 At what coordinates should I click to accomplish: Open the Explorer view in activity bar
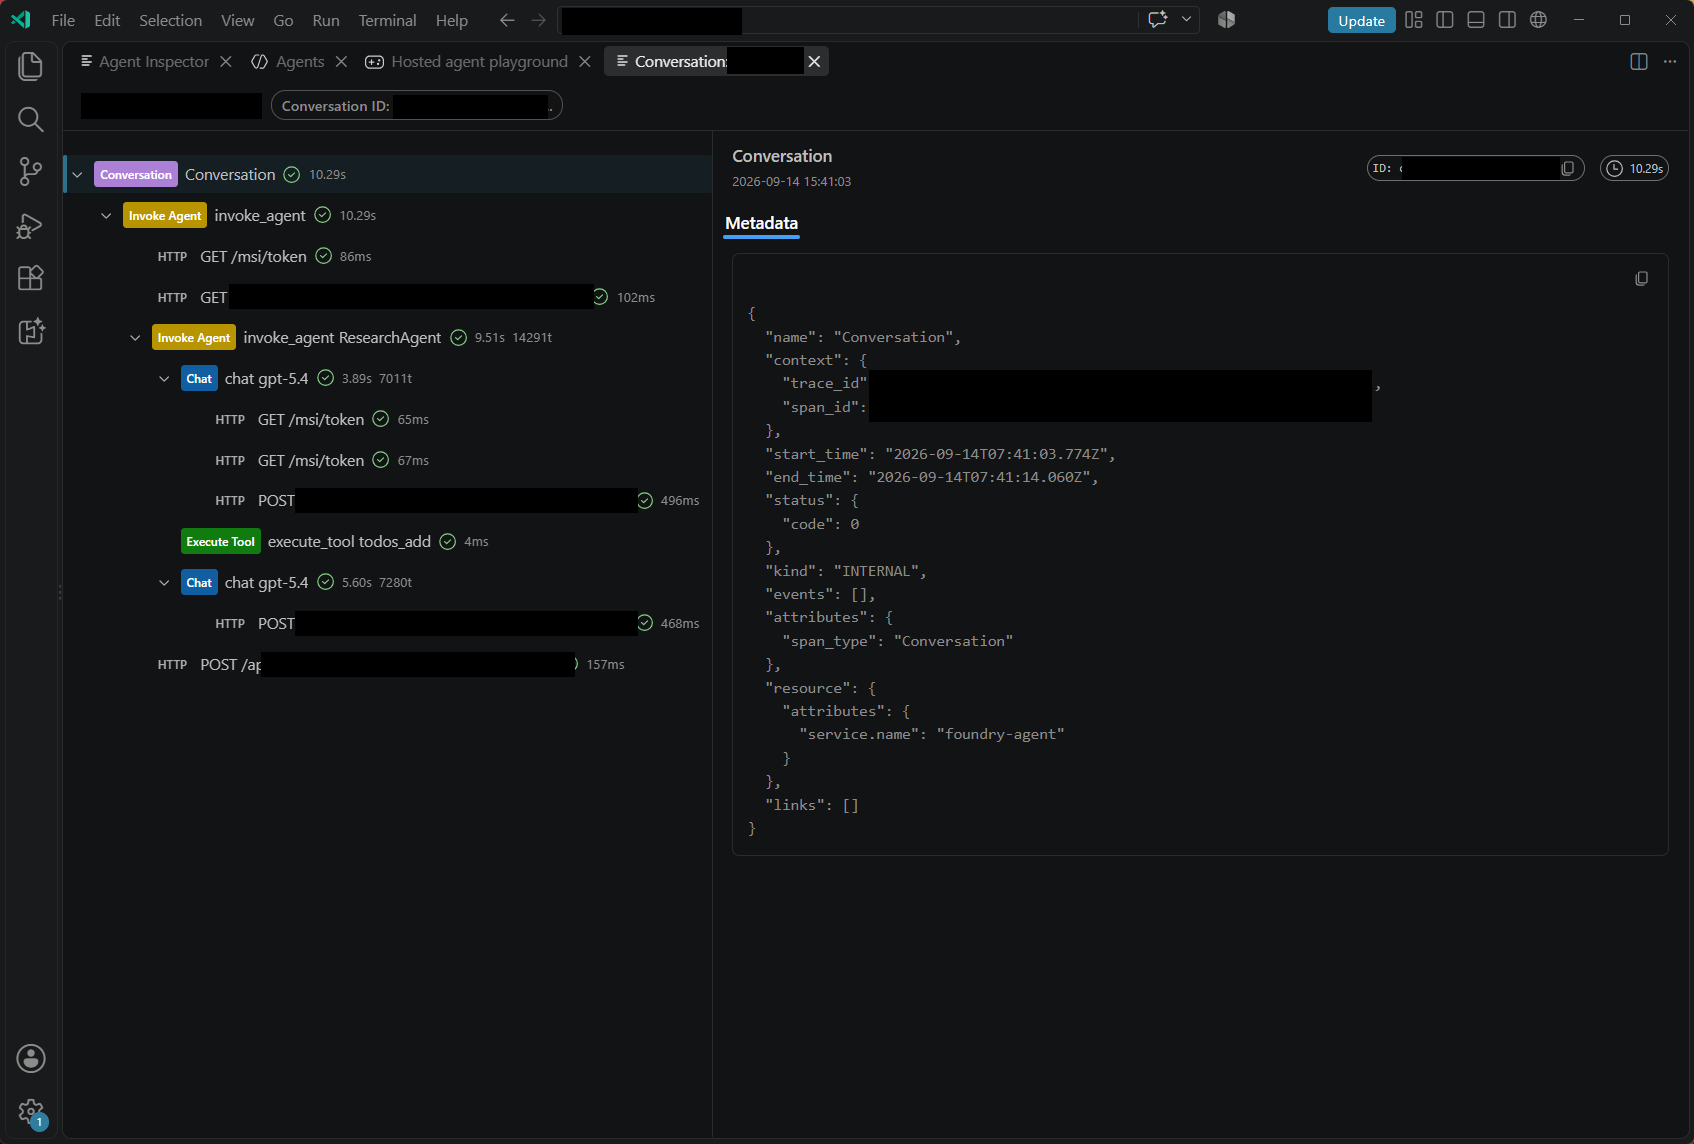pyautogui.click(x=30, y=66)
